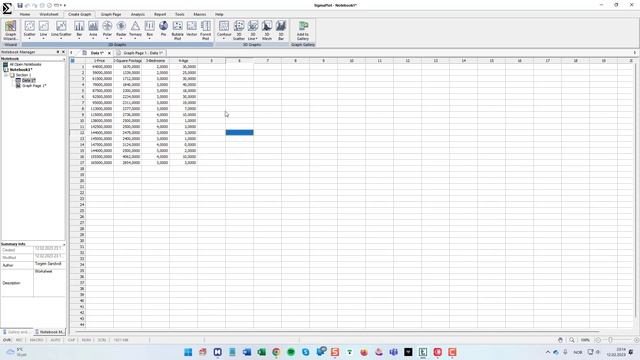Select the 3D Line plot
Image resolution: width=640 pixels, height=360 pixels.
(253, 30)
